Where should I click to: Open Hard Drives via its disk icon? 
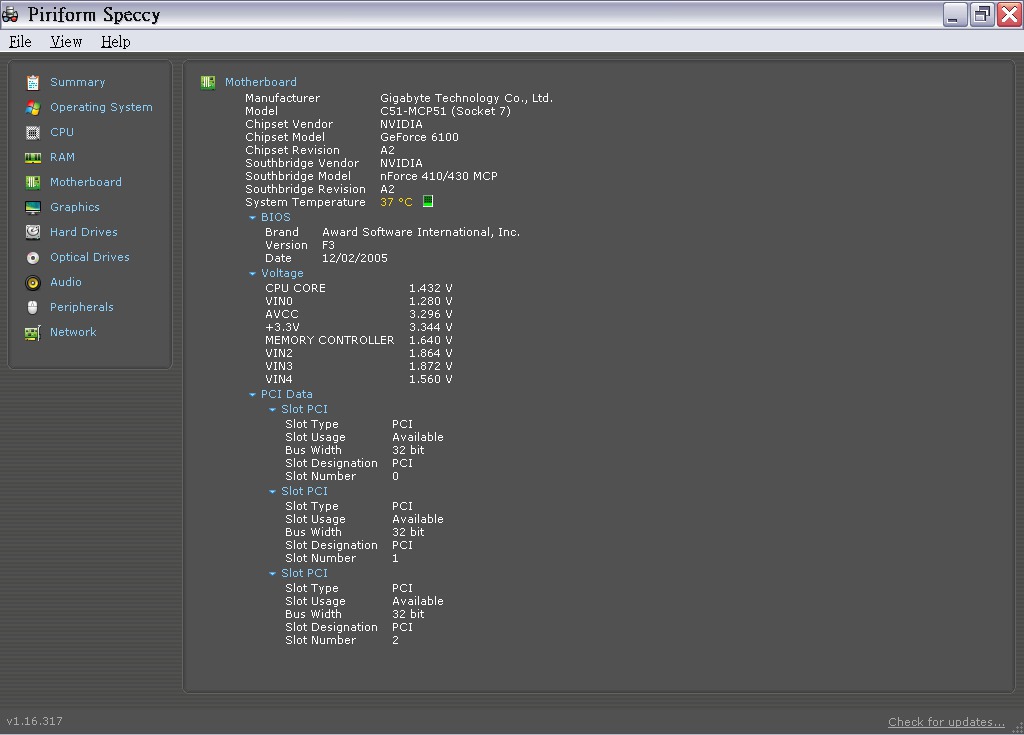point(33,233)
